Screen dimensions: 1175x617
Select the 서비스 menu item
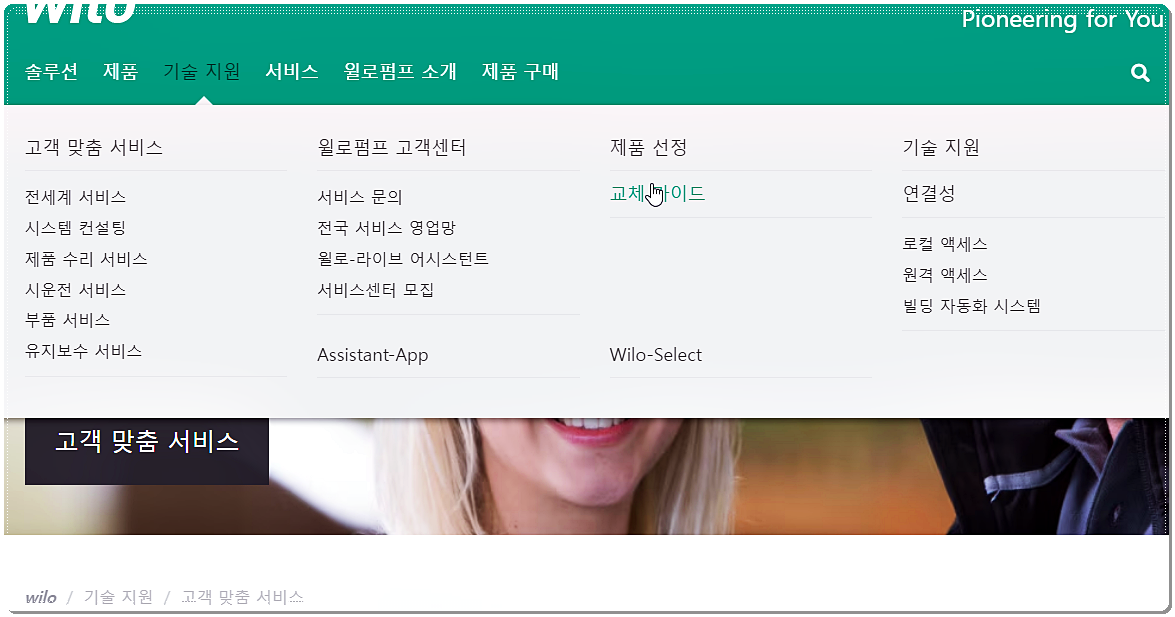click(x=291, y=71)
